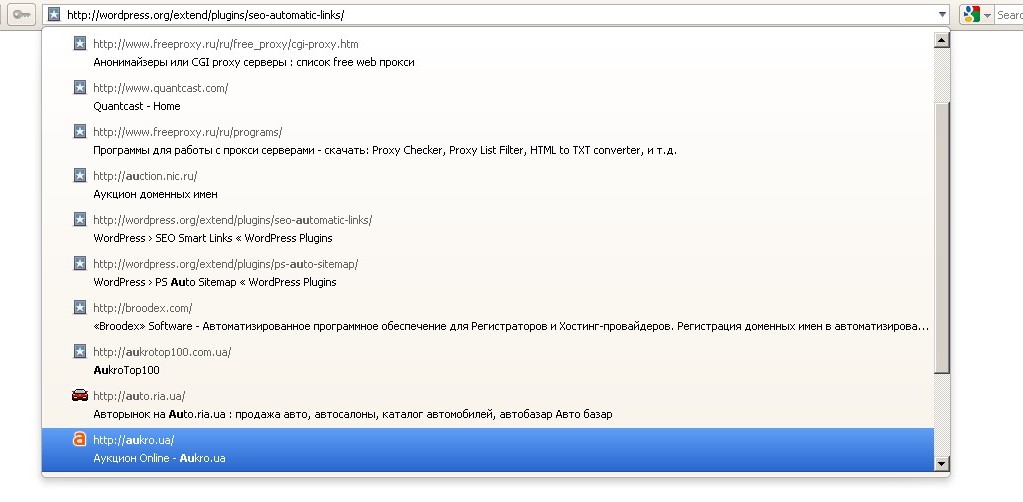This screenshot has width=1023, height=502.
Task: Click the Google search engine icon
Action: click(x=972, y=14)
